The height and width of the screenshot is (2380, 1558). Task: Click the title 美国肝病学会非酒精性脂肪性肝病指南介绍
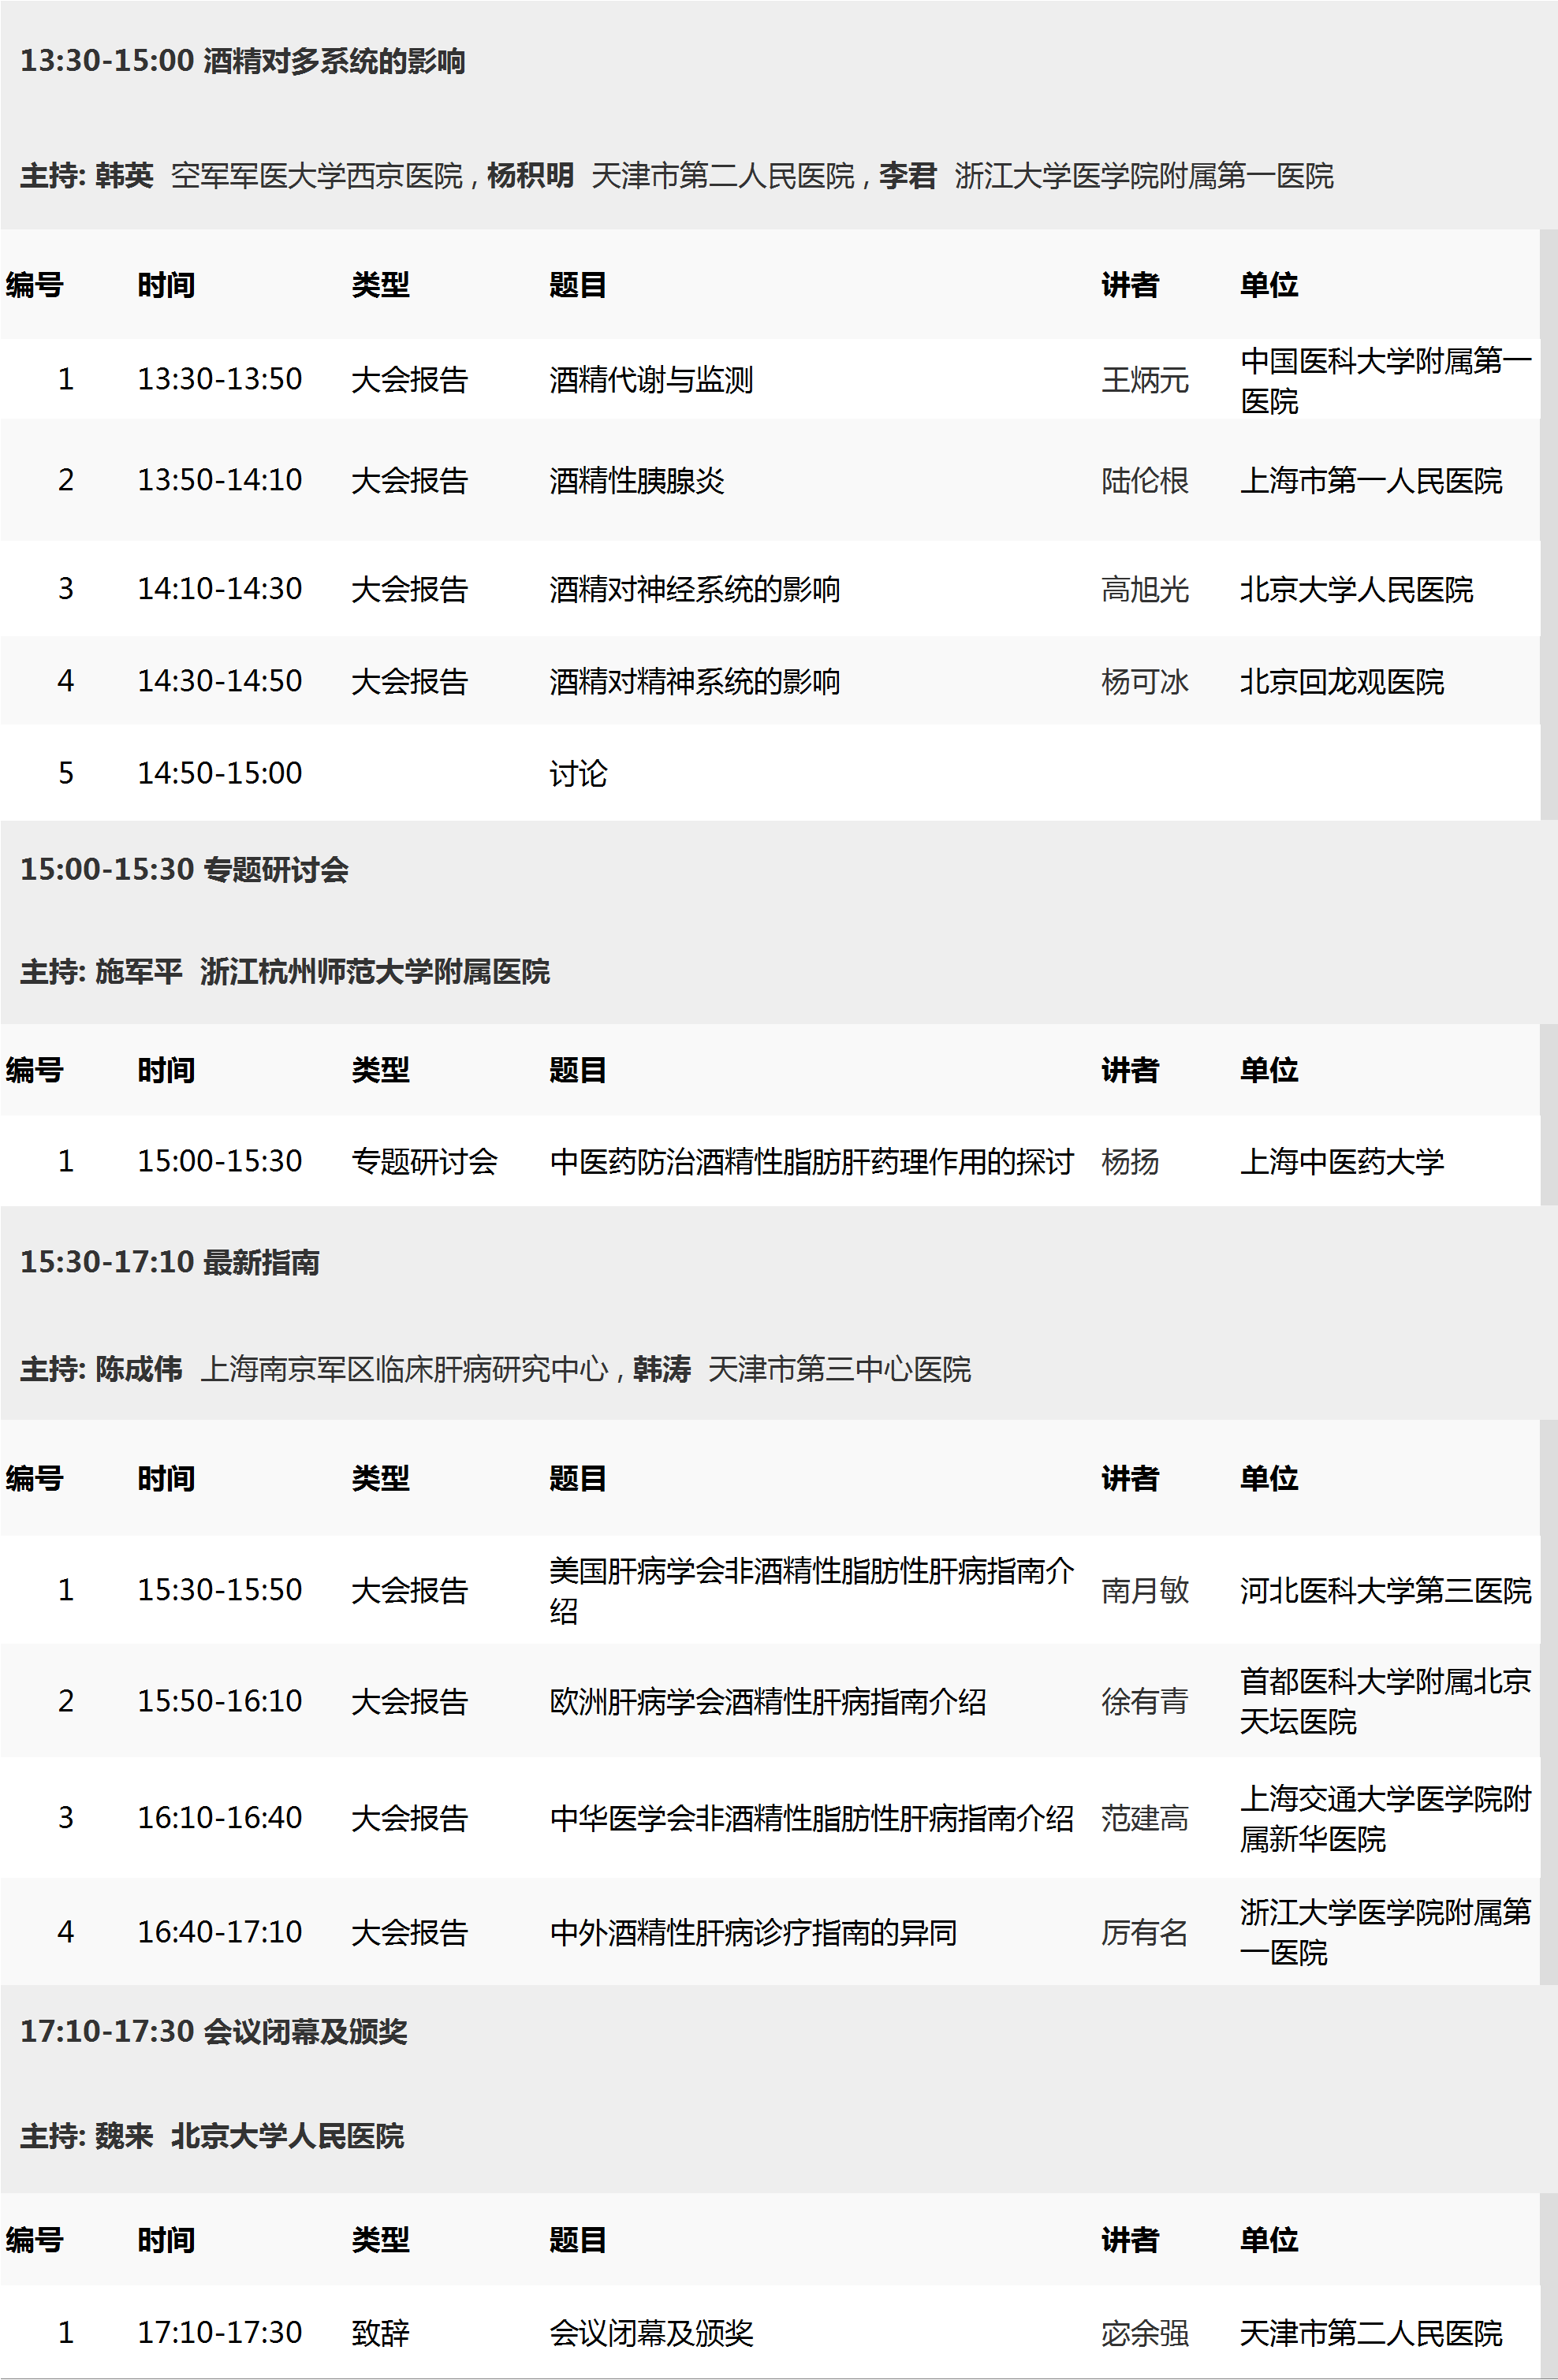812,1590
